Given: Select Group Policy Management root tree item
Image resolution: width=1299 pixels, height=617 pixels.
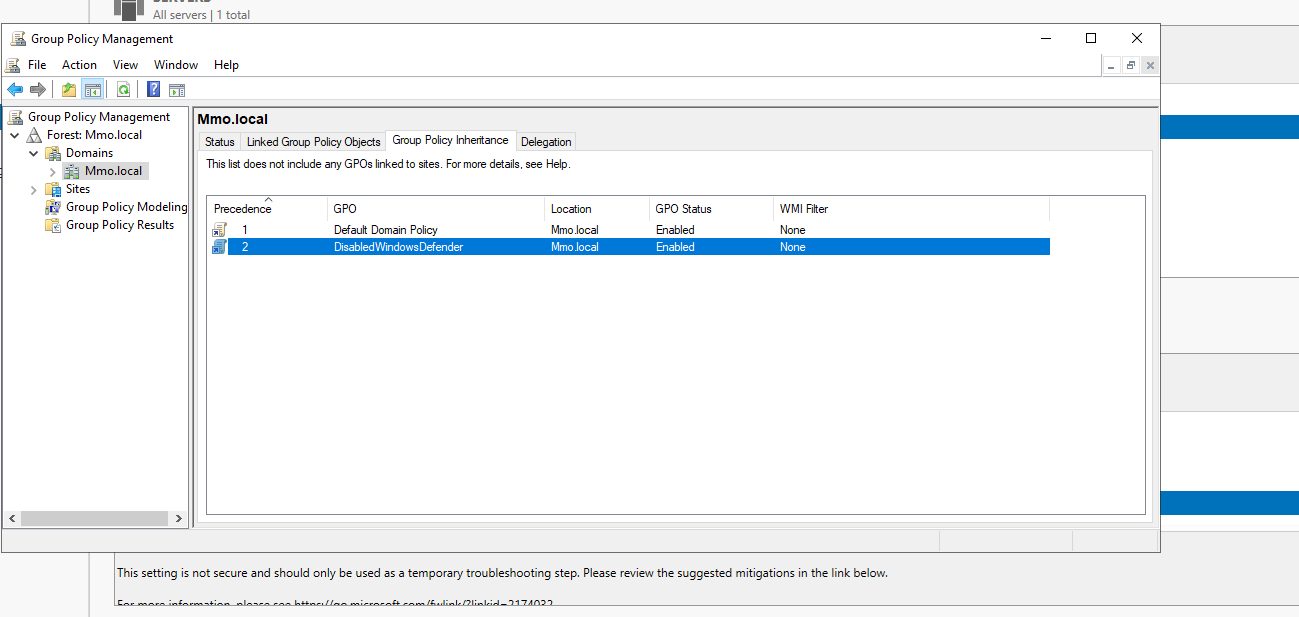Looking at the screenshot, I should coord(99,117).
